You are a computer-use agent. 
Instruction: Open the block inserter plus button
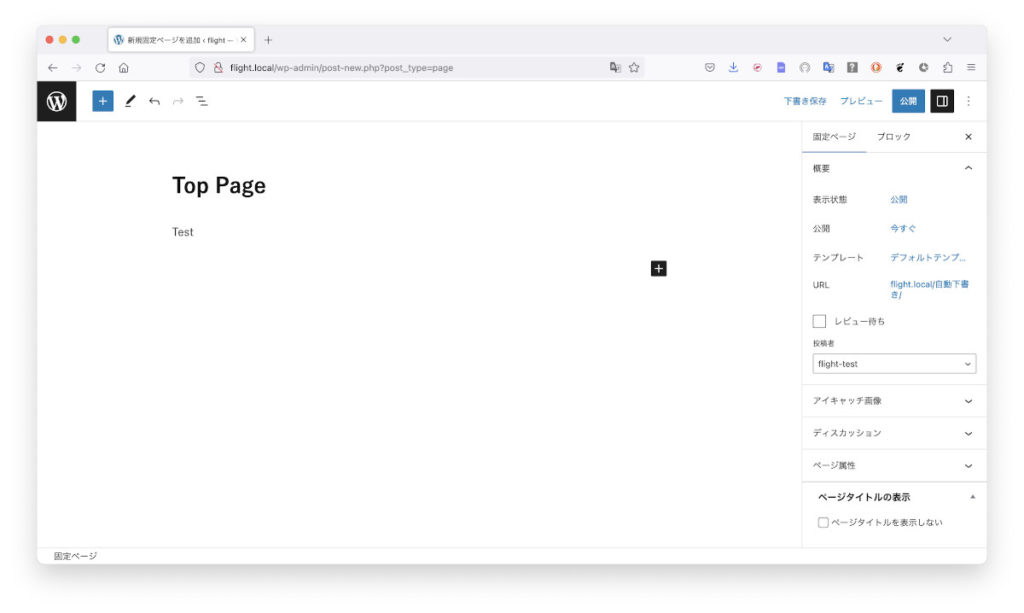point(103,101)
